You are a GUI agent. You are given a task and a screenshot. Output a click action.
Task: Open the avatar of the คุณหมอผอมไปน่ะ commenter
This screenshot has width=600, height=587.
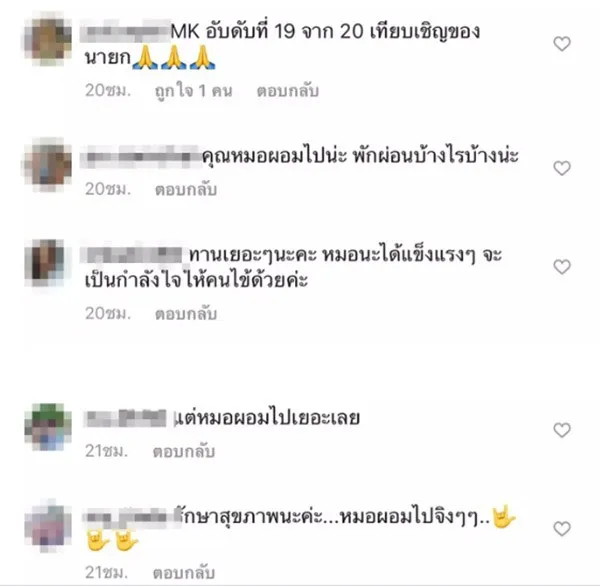coord(48,165)
